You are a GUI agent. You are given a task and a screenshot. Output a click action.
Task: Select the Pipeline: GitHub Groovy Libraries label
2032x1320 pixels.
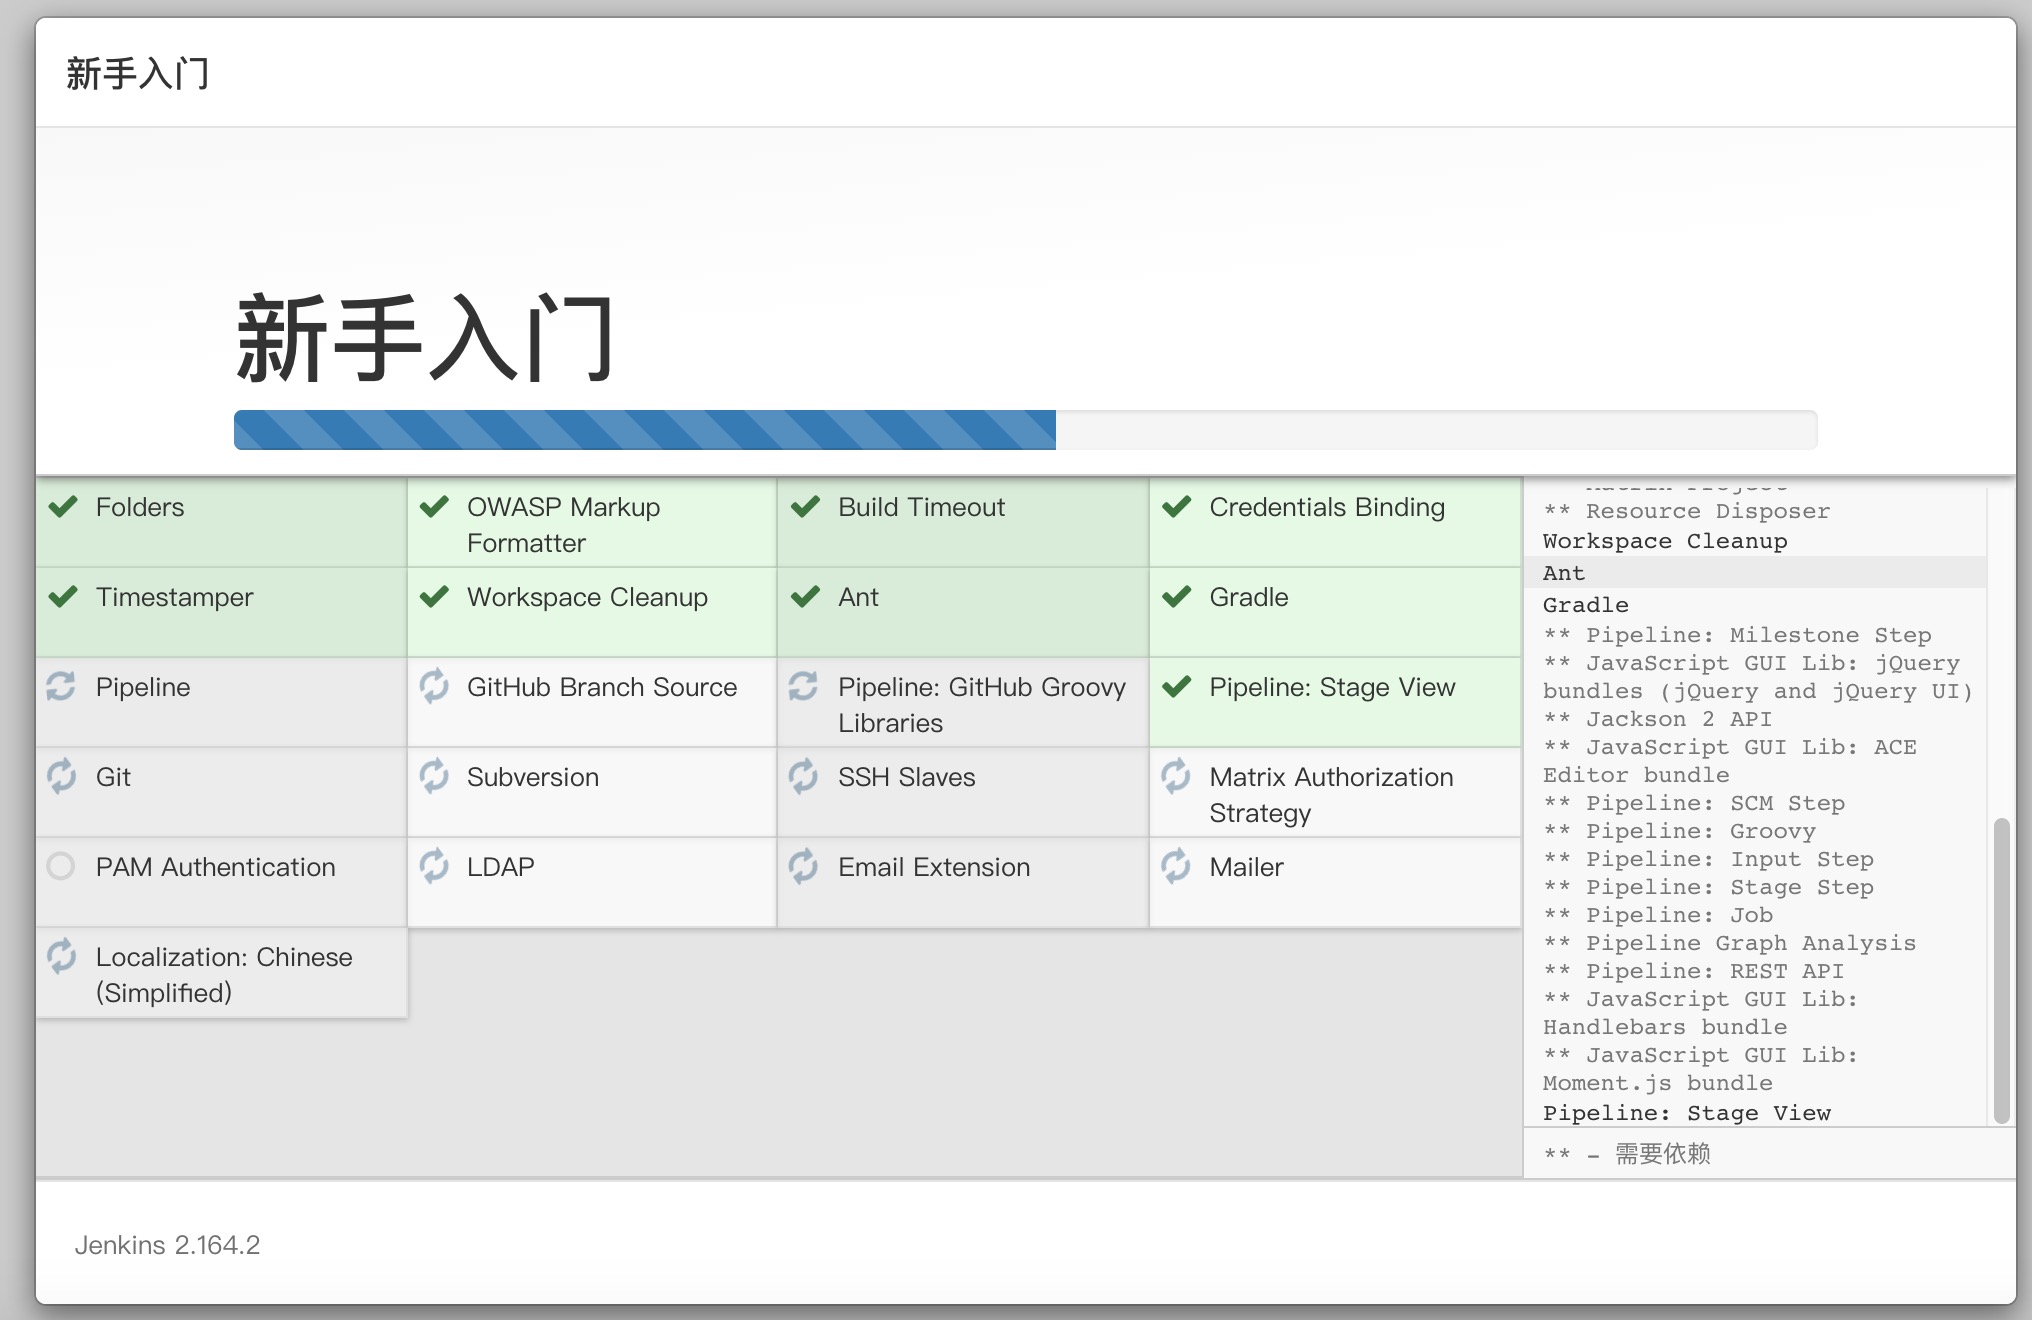coord(982,705)
